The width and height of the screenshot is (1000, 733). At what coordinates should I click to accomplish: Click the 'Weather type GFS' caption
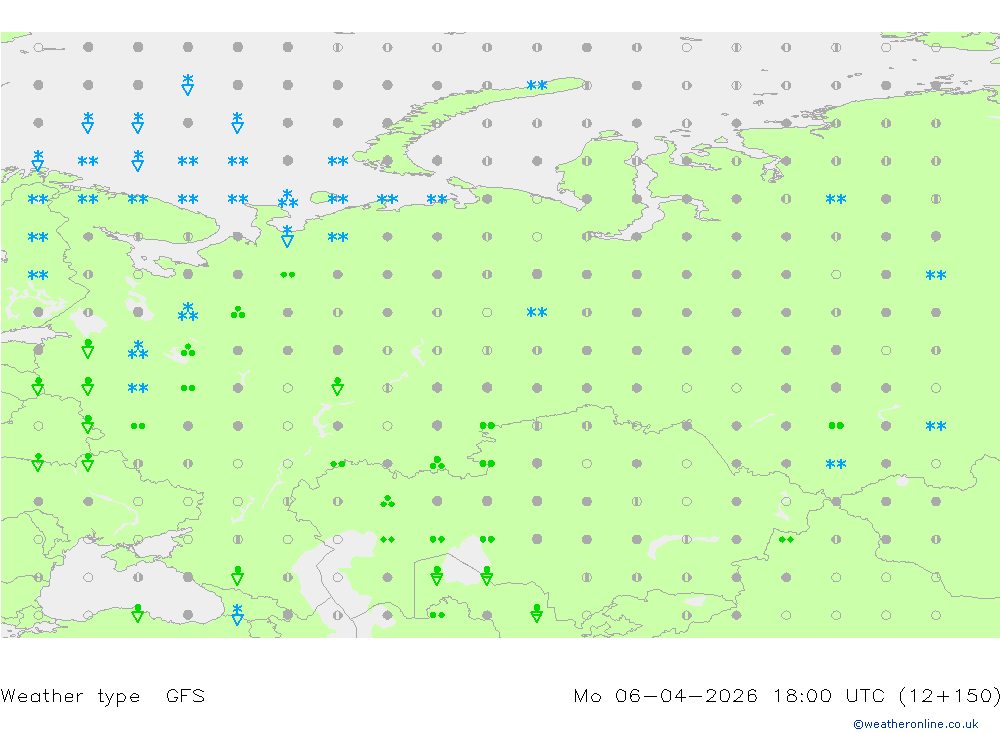103,696
